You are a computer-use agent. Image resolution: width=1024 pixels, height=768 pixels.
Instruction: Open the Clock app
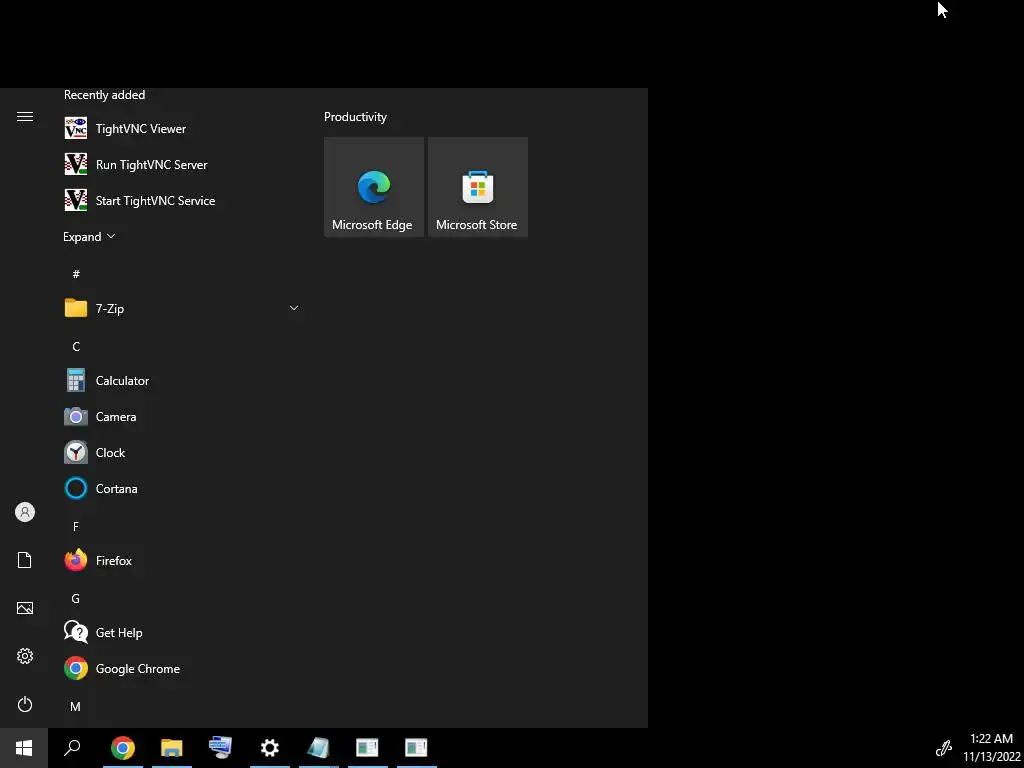pyautogui.click(x=182, y=453)
